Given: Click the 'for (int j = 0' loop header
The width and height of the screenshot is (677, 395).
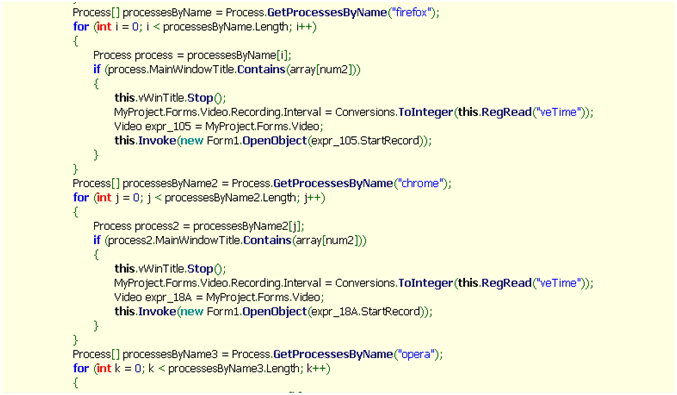Looking at the screenshot, I should click(x=199, y=198).
